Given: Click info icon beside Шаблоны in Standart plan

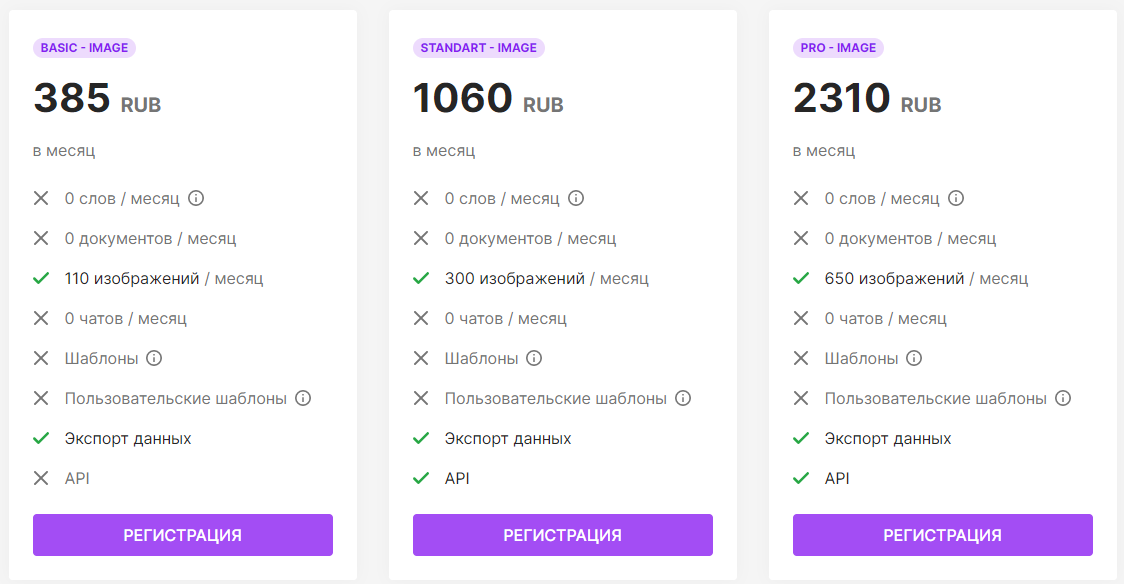Looking at the screenshot, I should 535,358.
